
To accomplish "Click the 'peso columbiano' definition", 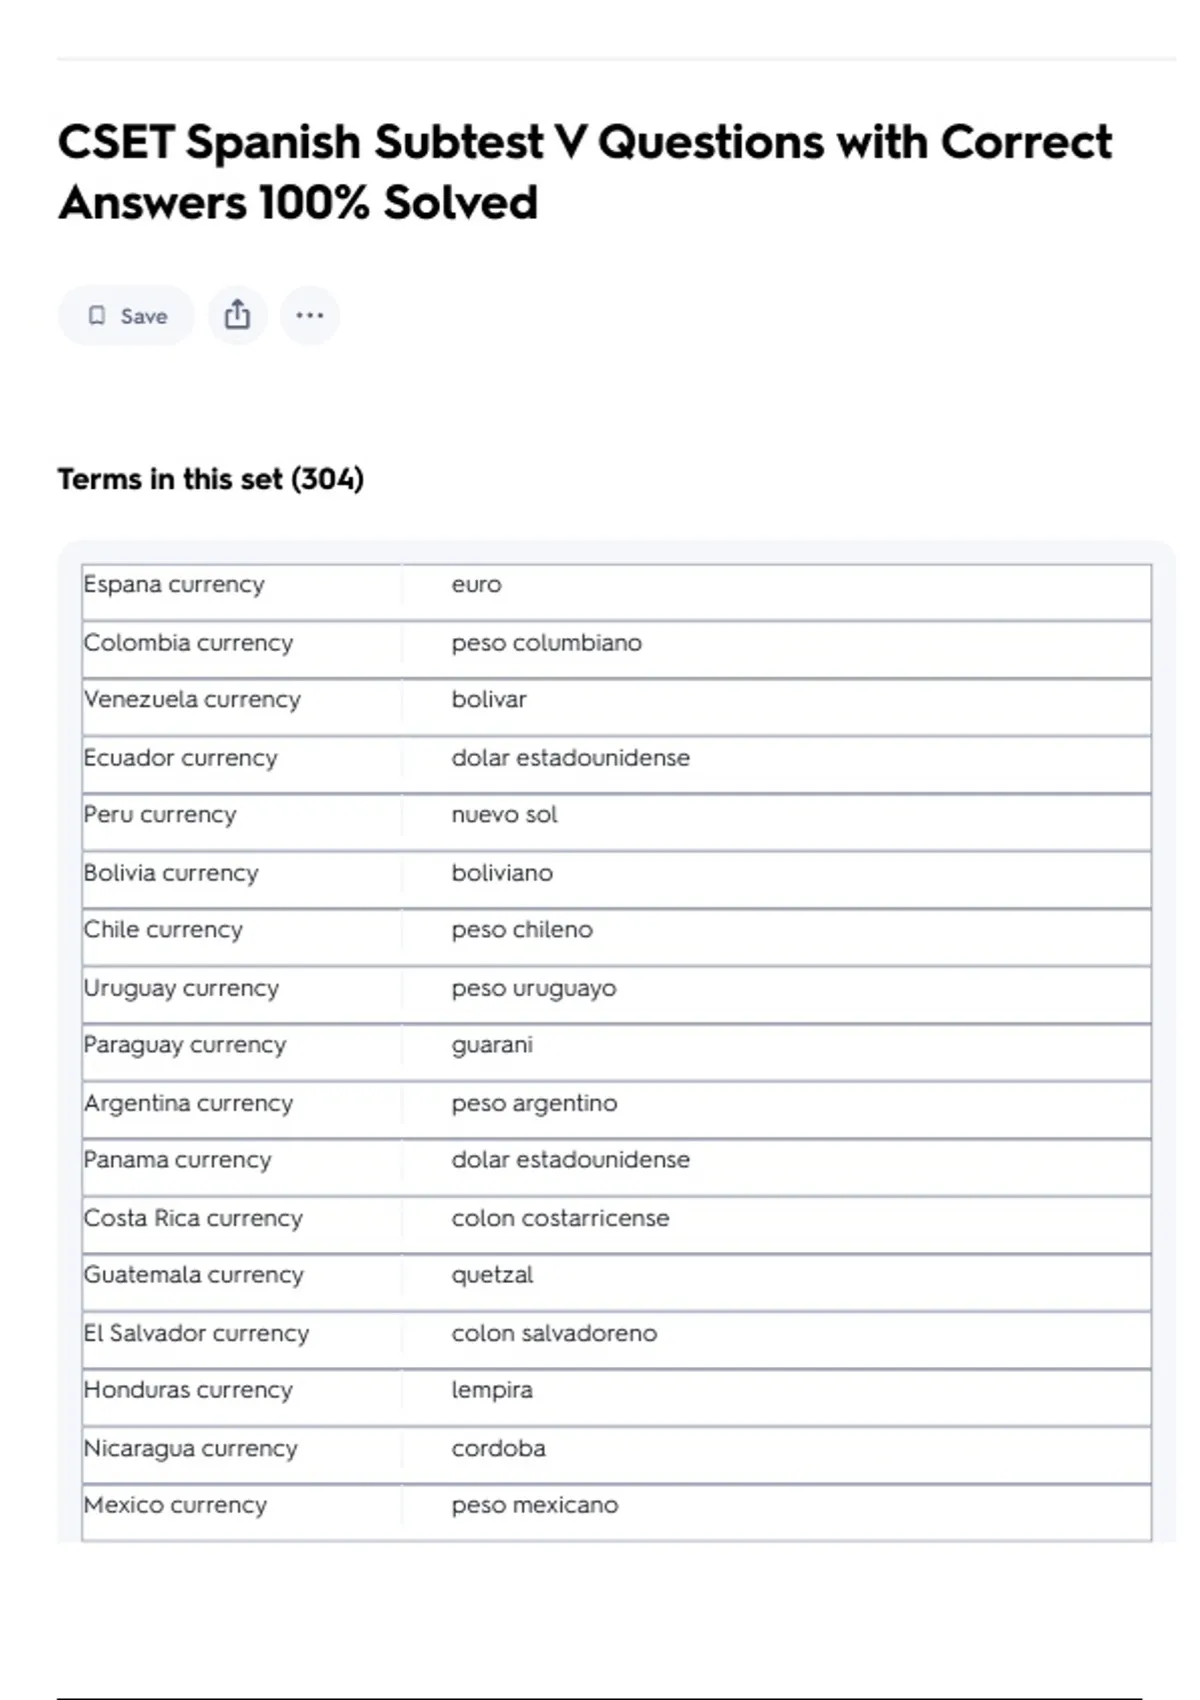I will click(x=546, y=642).
